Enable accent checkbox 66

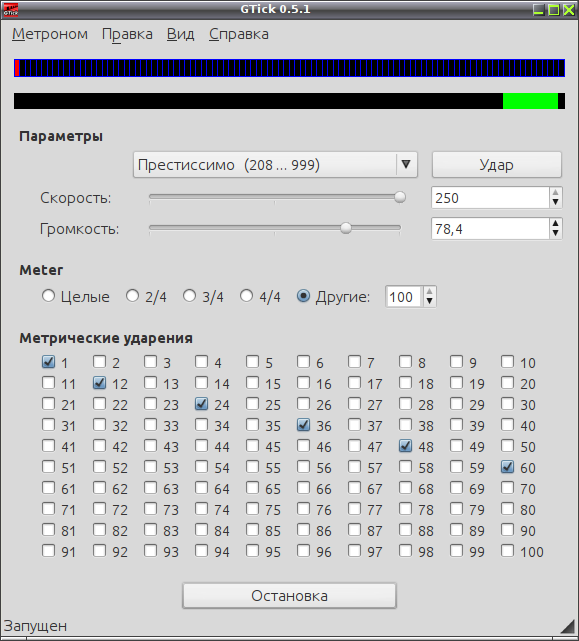(x=303, y=488)
